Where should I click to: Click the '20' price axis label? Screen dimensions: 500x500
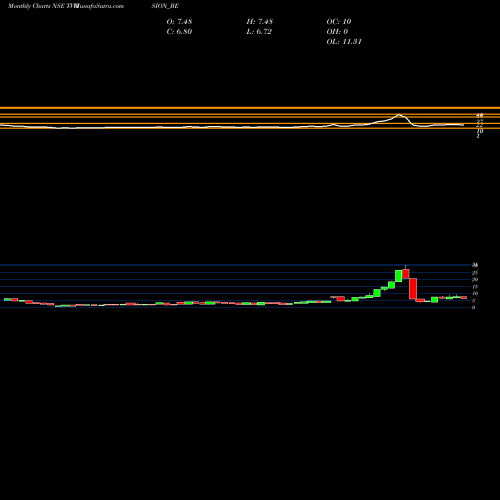pos(475,280)
